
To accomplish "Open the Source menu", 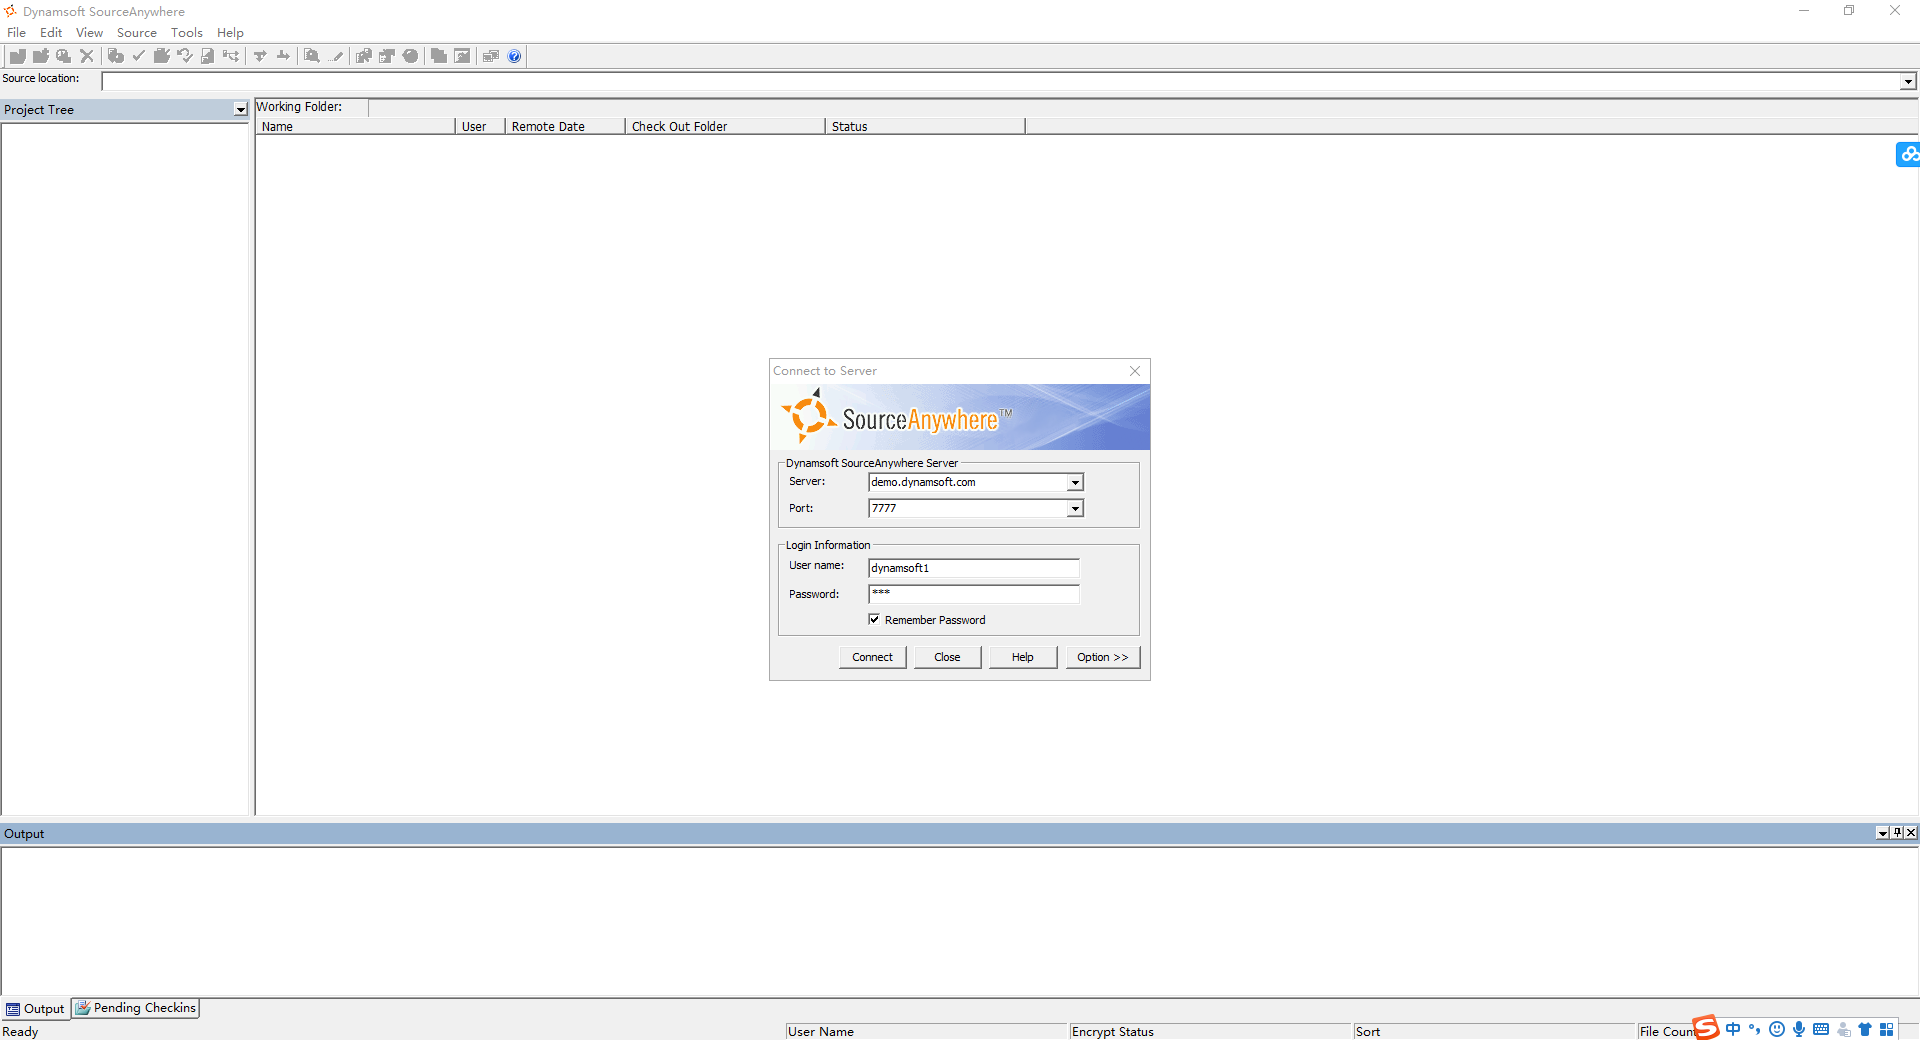I will (x=136, y=33).
